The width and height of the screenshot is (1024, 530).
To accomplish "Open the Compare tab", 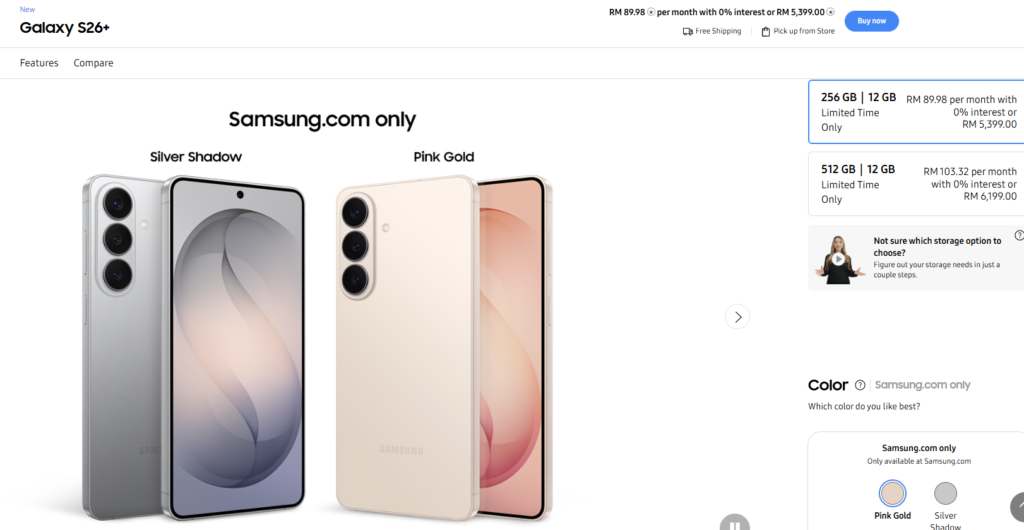I will tap(93, 63).
